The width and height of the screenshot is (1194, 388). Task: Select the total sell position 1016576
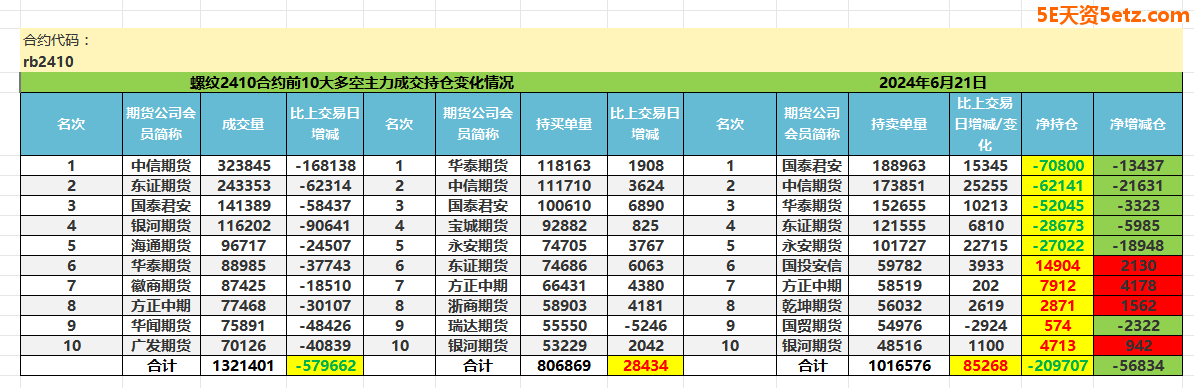point(899,366)
